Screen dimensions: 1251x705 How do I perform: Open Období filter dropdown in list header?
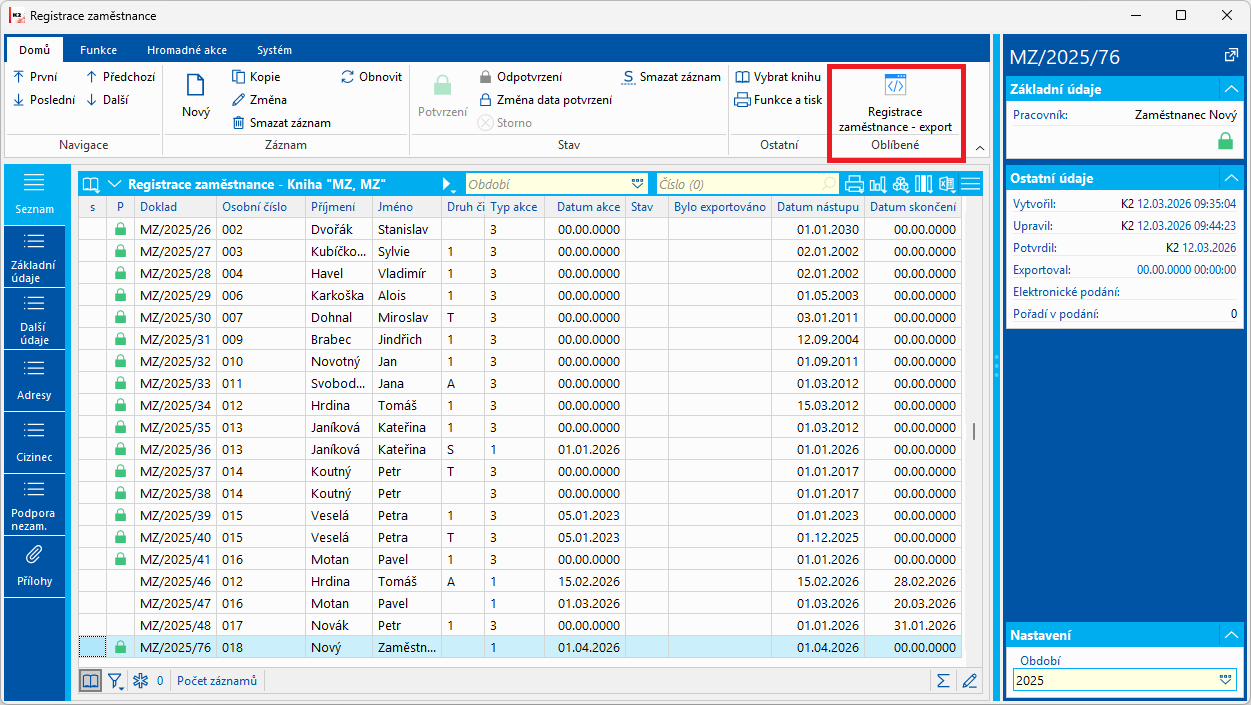(x=638, y=184)
